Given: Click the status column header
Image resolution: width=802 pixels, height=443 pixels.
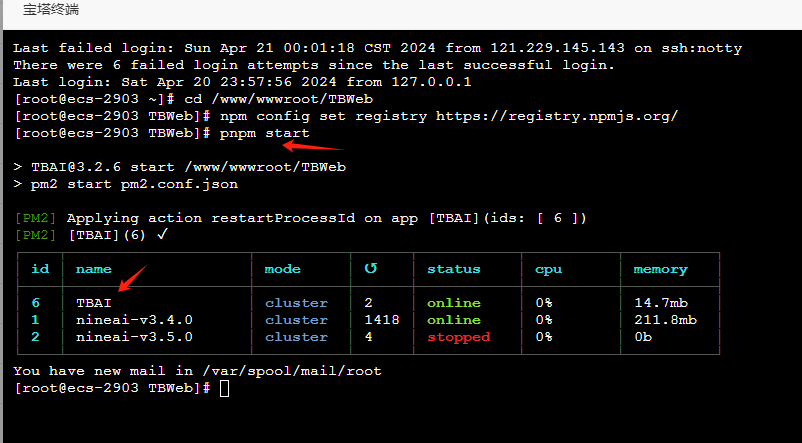Looking at the screenshot, I should click(x=453, y=269).
